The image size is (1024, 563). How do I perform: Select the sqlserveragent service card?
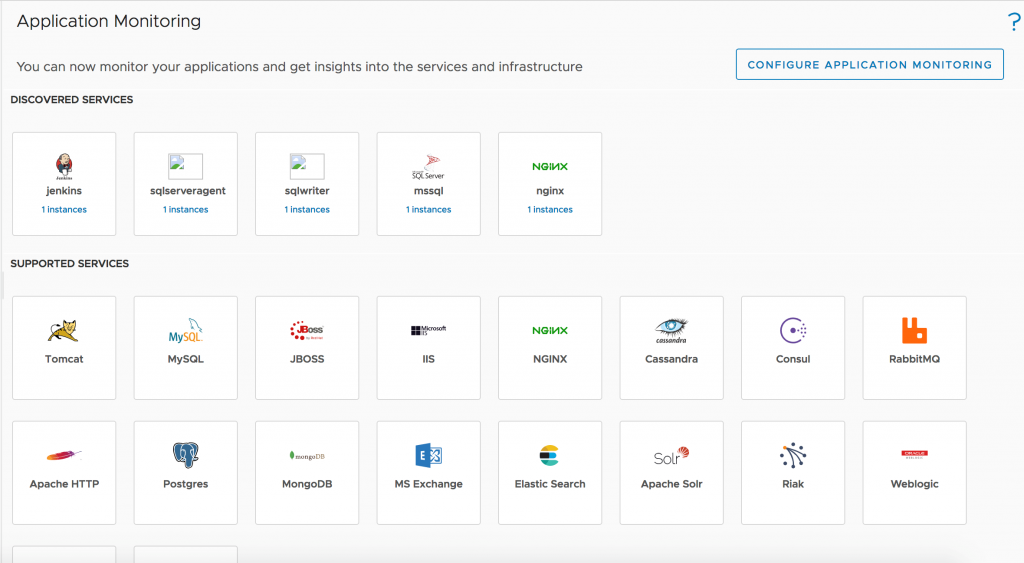pos(186,184)
